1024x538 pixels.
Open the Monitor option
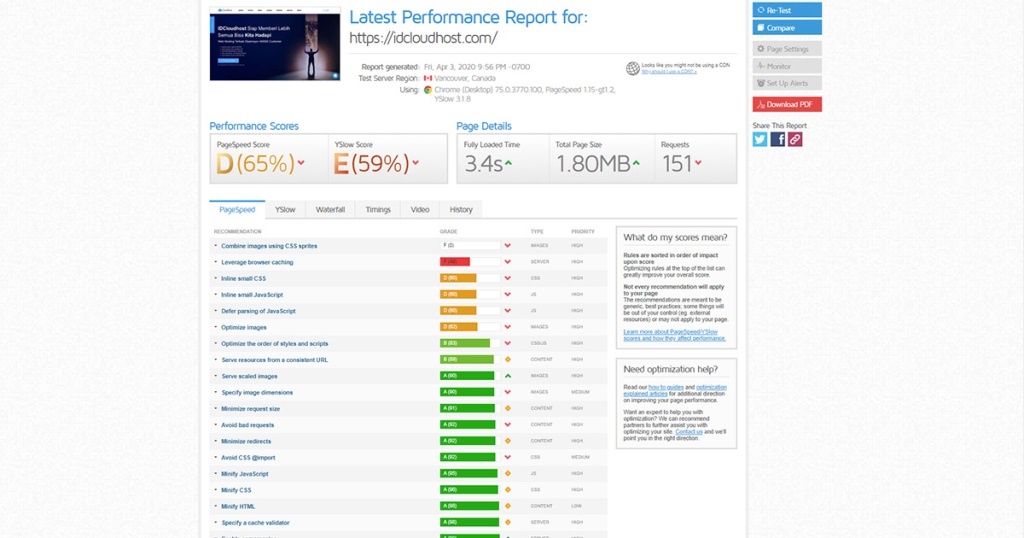tap(787, 66)
